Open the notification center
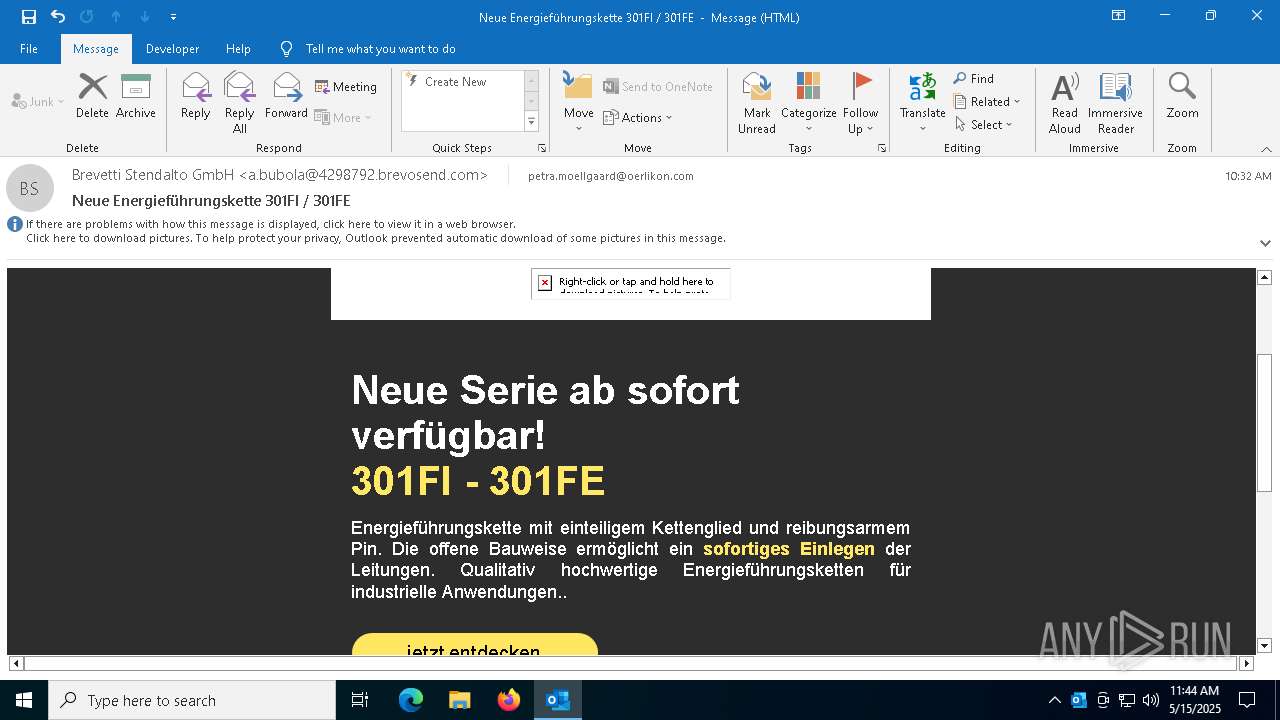The height and width of the screenshot is (720, 1280). [x=1247, y=700]
